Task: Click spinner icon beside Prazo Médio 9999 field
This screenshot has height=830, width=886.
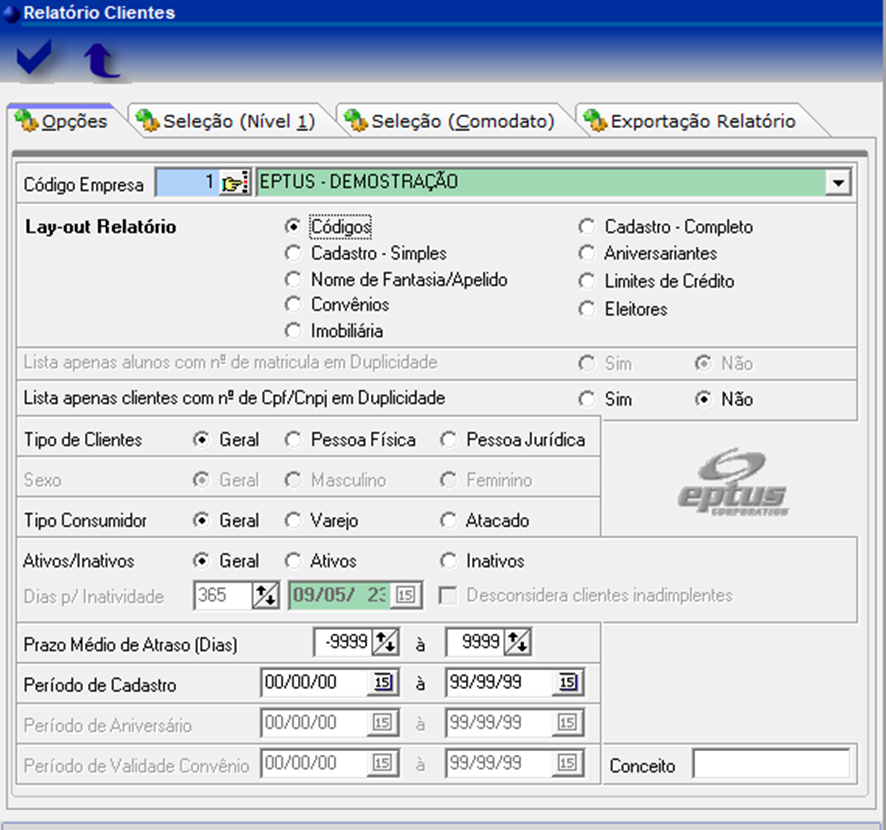Action: point(518,642)
